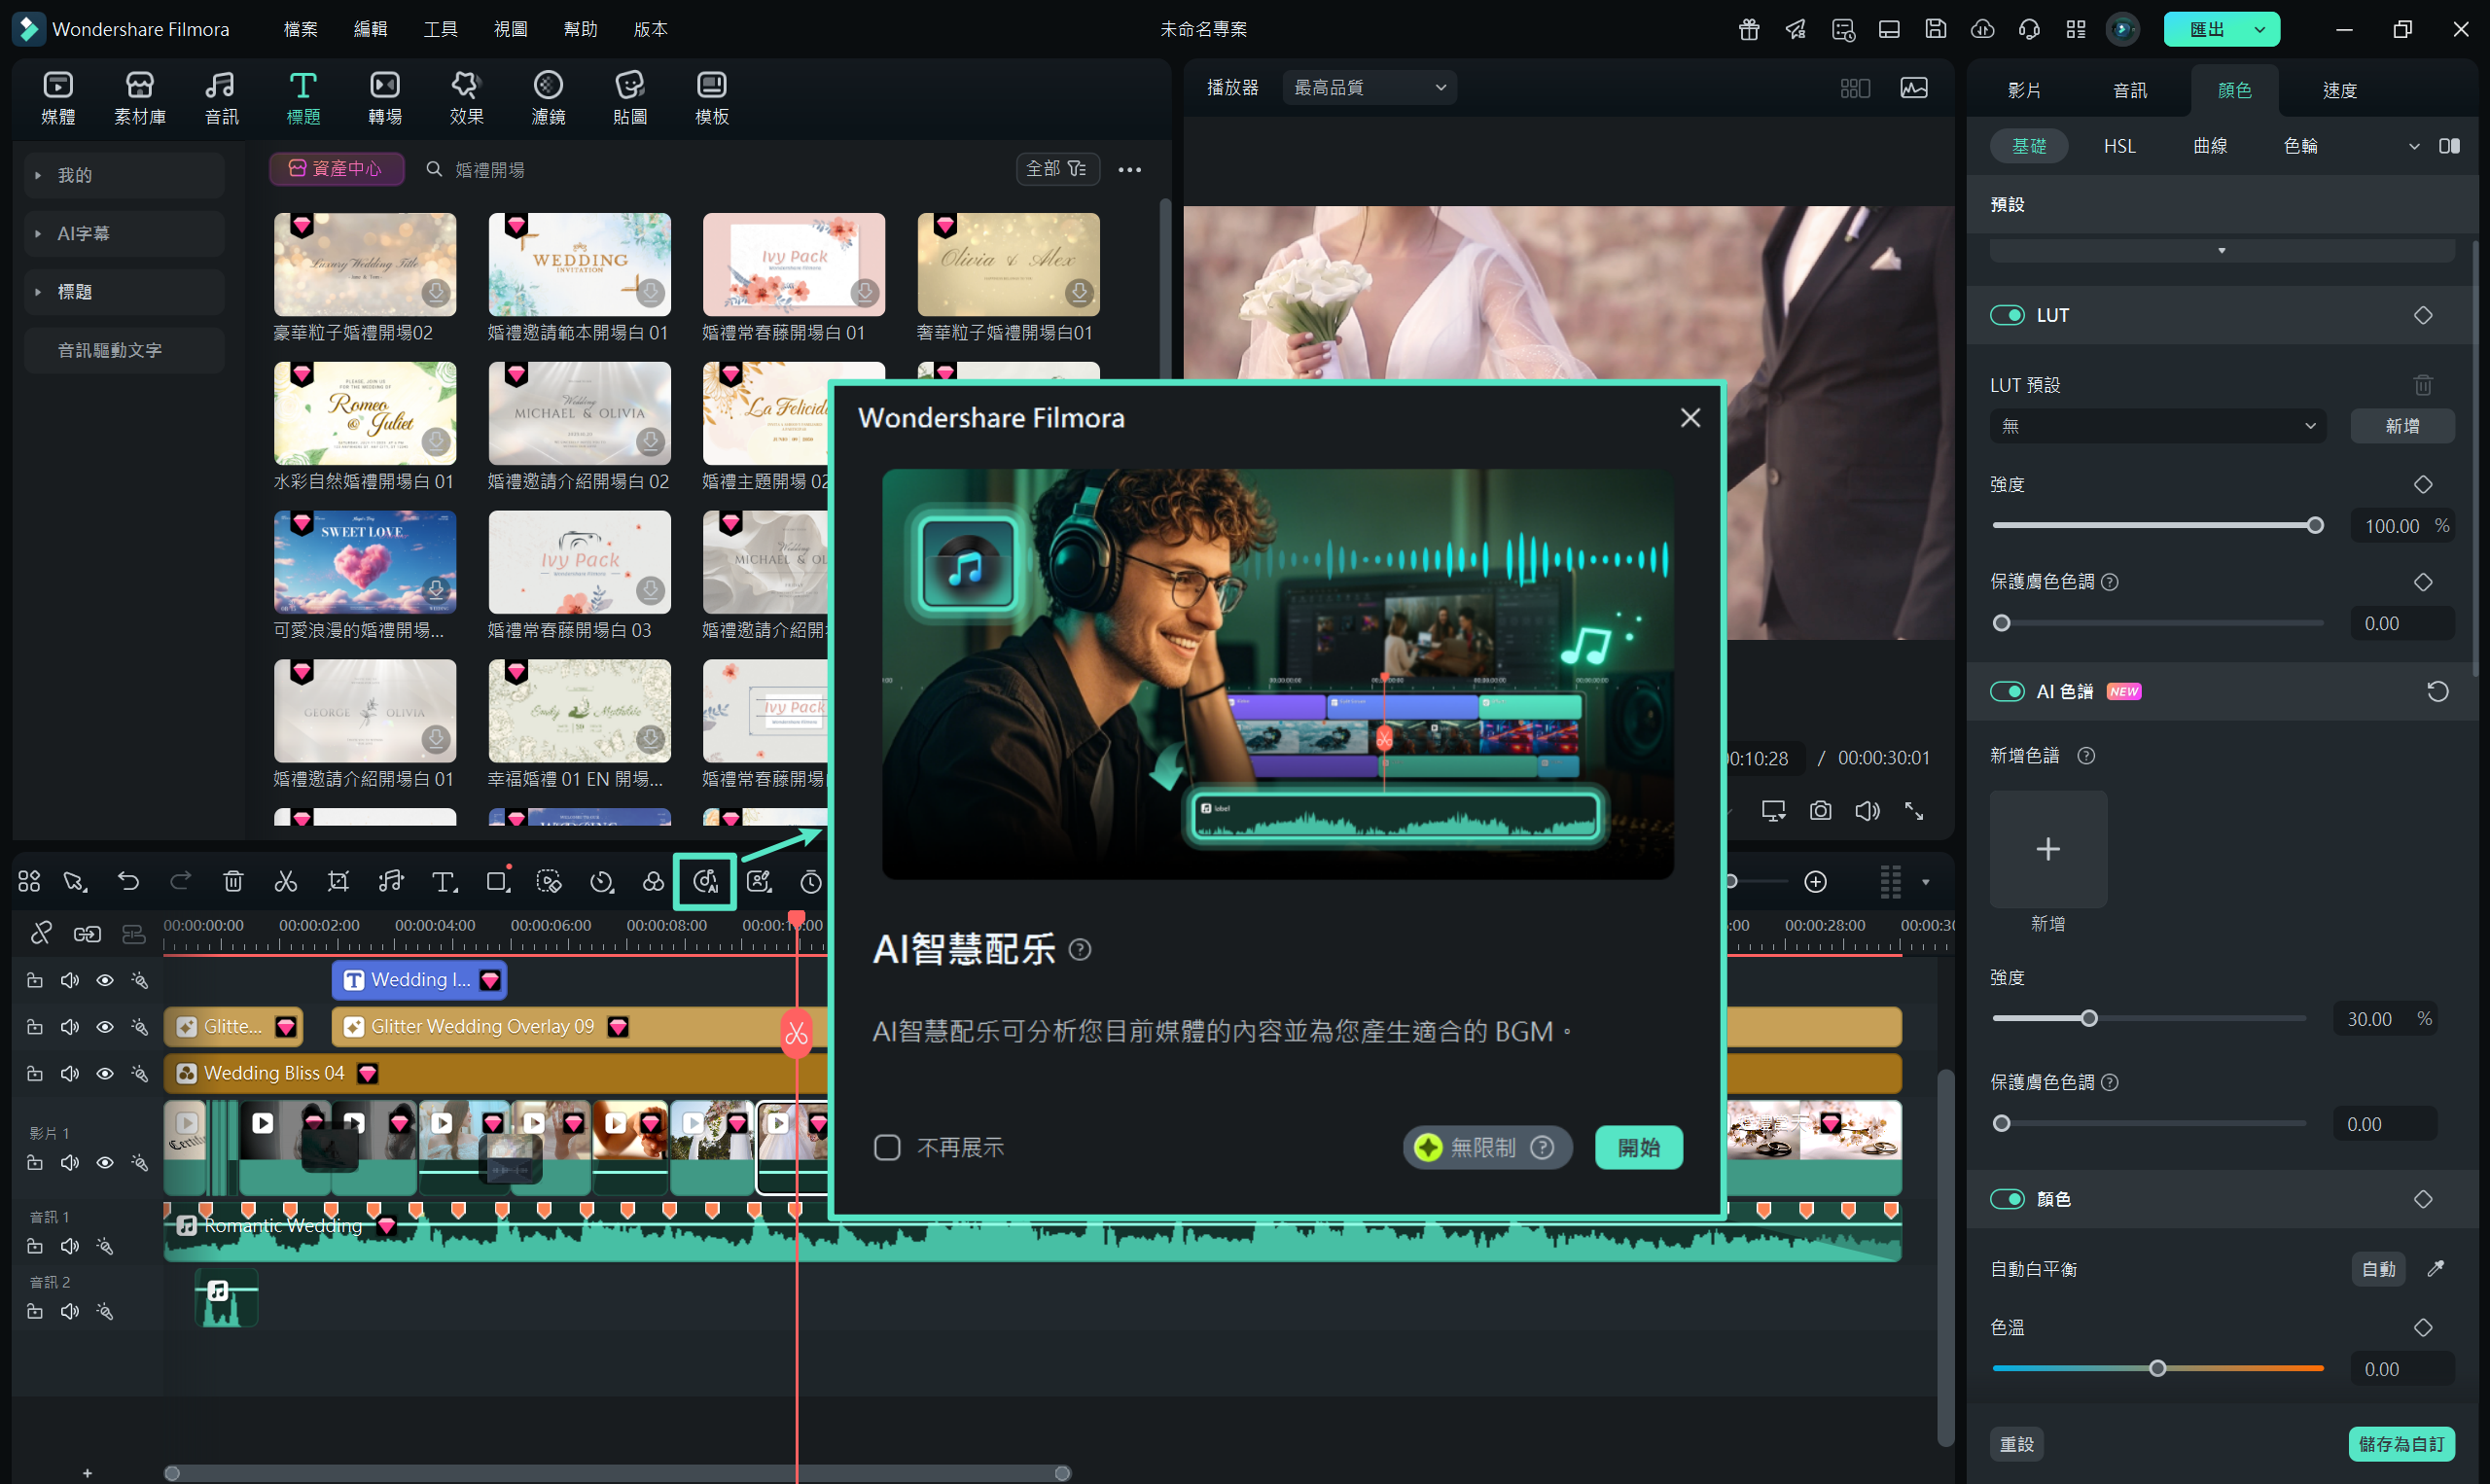Hide the Glitter Wedding Overlay track eye
The width and height of the screenshot is (2490, 1484).
coord(105,1027)
